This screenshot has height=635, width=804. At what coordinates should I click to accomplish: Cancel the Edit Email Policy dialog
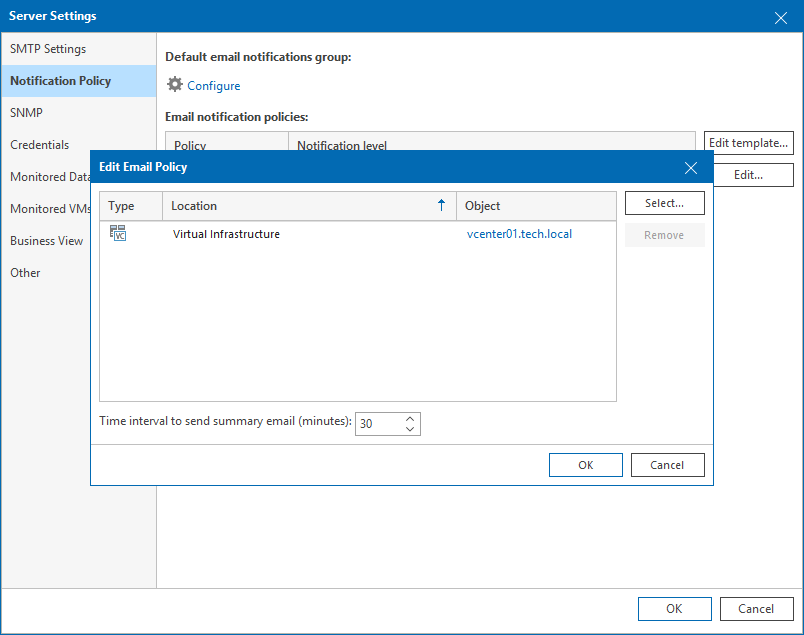pyautogui.click(x=666, y=465)
